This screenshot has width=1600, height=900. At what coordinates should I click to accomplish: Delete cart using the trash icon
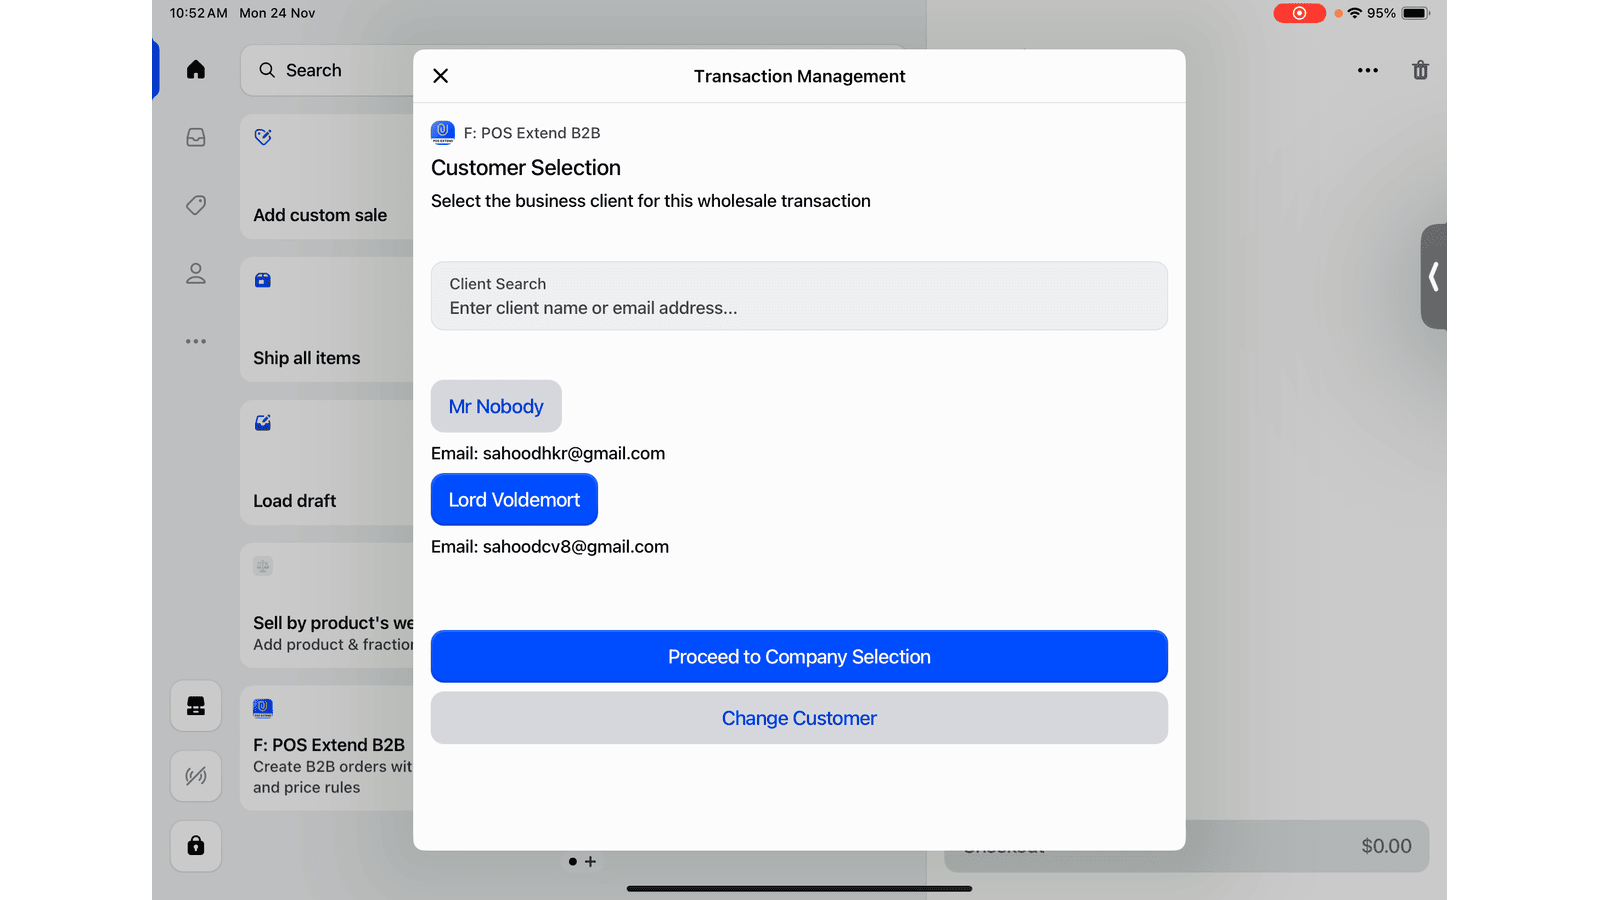(x=1420, y=71)
